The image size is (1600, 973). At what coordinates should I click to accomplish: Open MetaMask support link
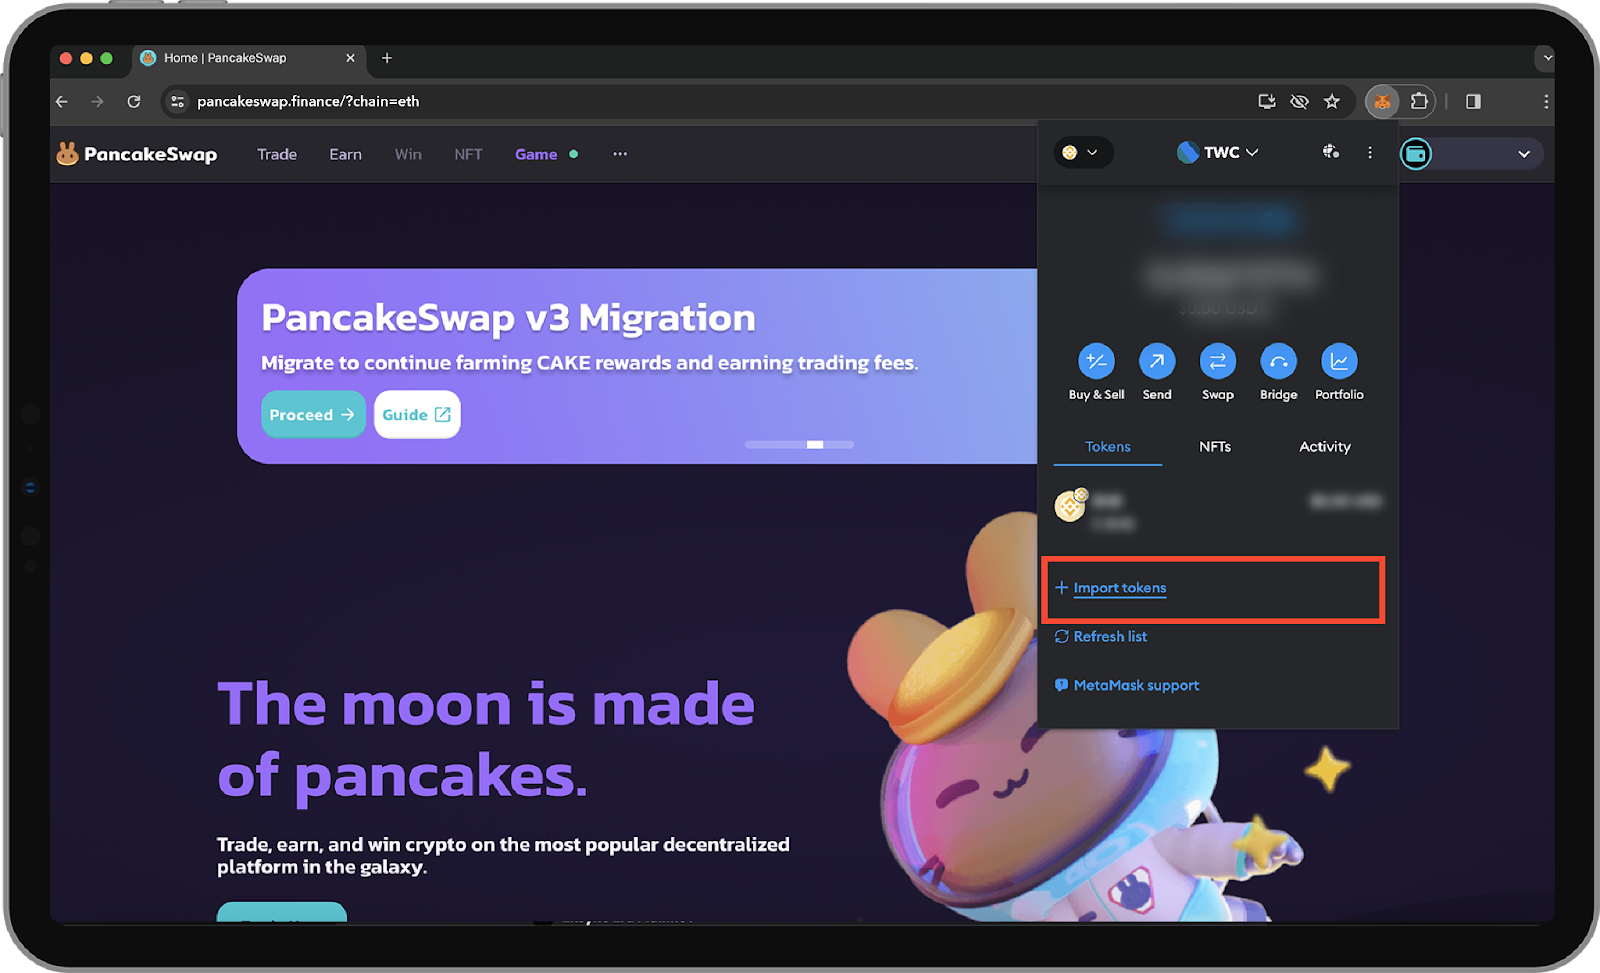click(x=1127, y=685)
